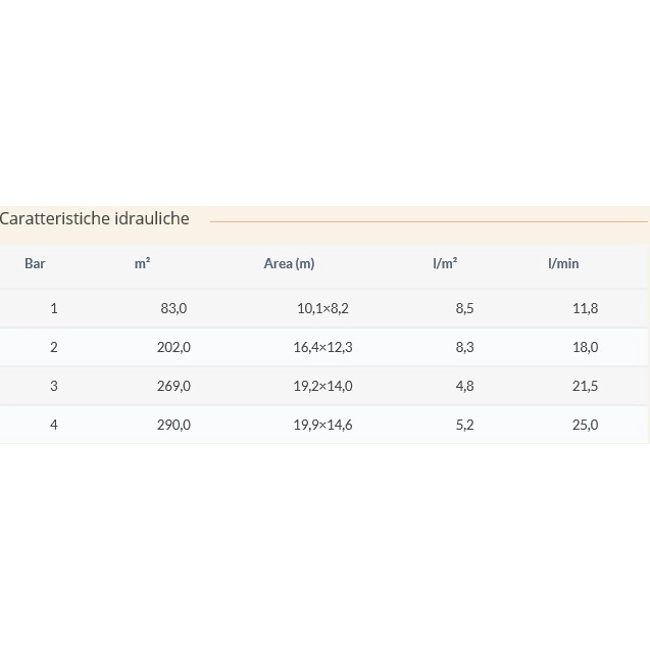
Task: Click the l/min column header
Action: pyautogui.click(x=563, y=264)
